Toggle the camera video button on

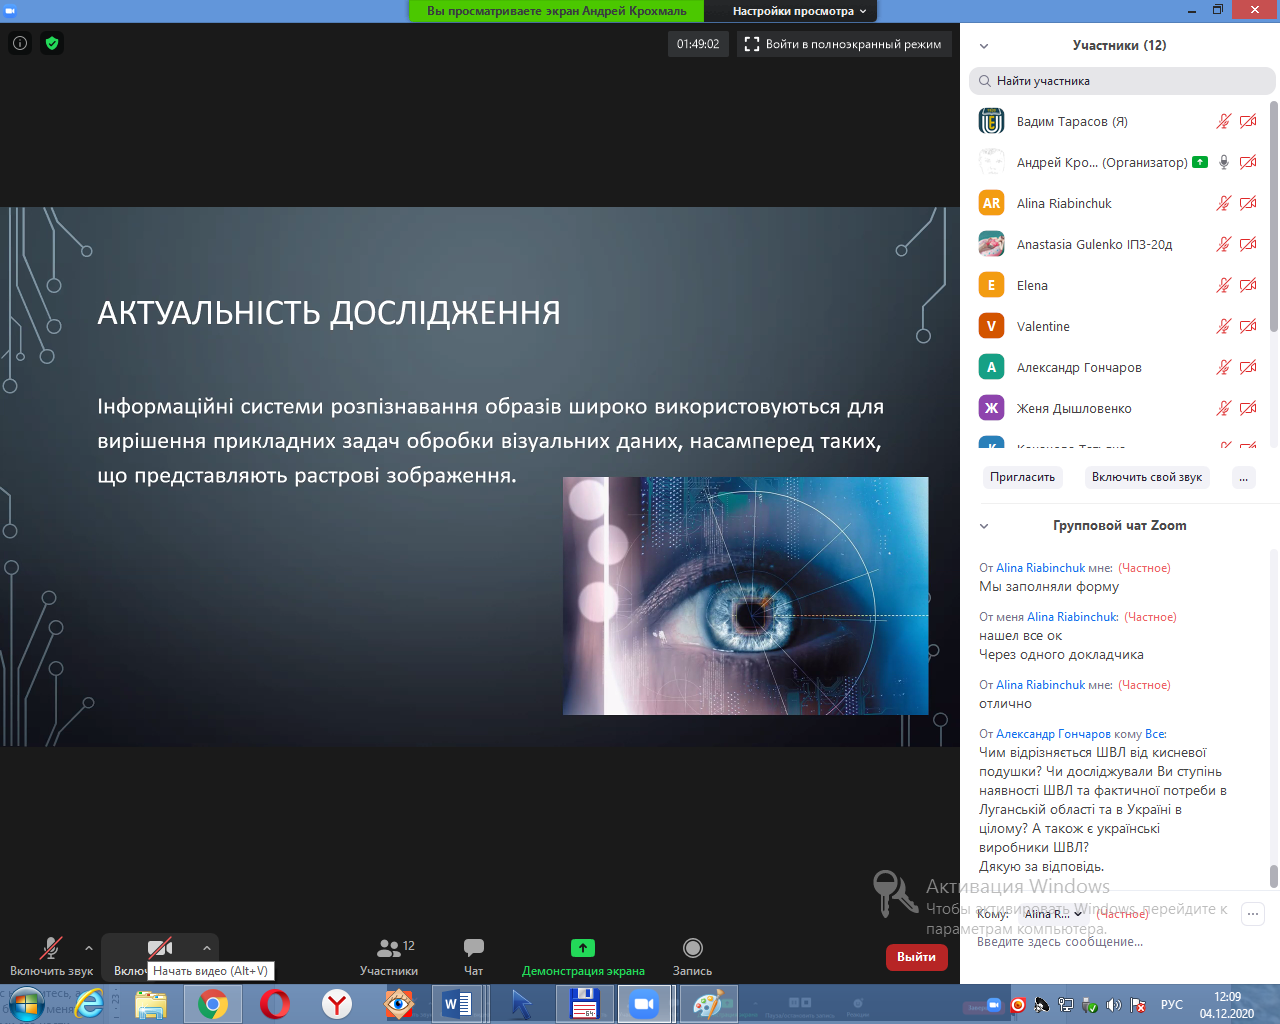(159, 948)
